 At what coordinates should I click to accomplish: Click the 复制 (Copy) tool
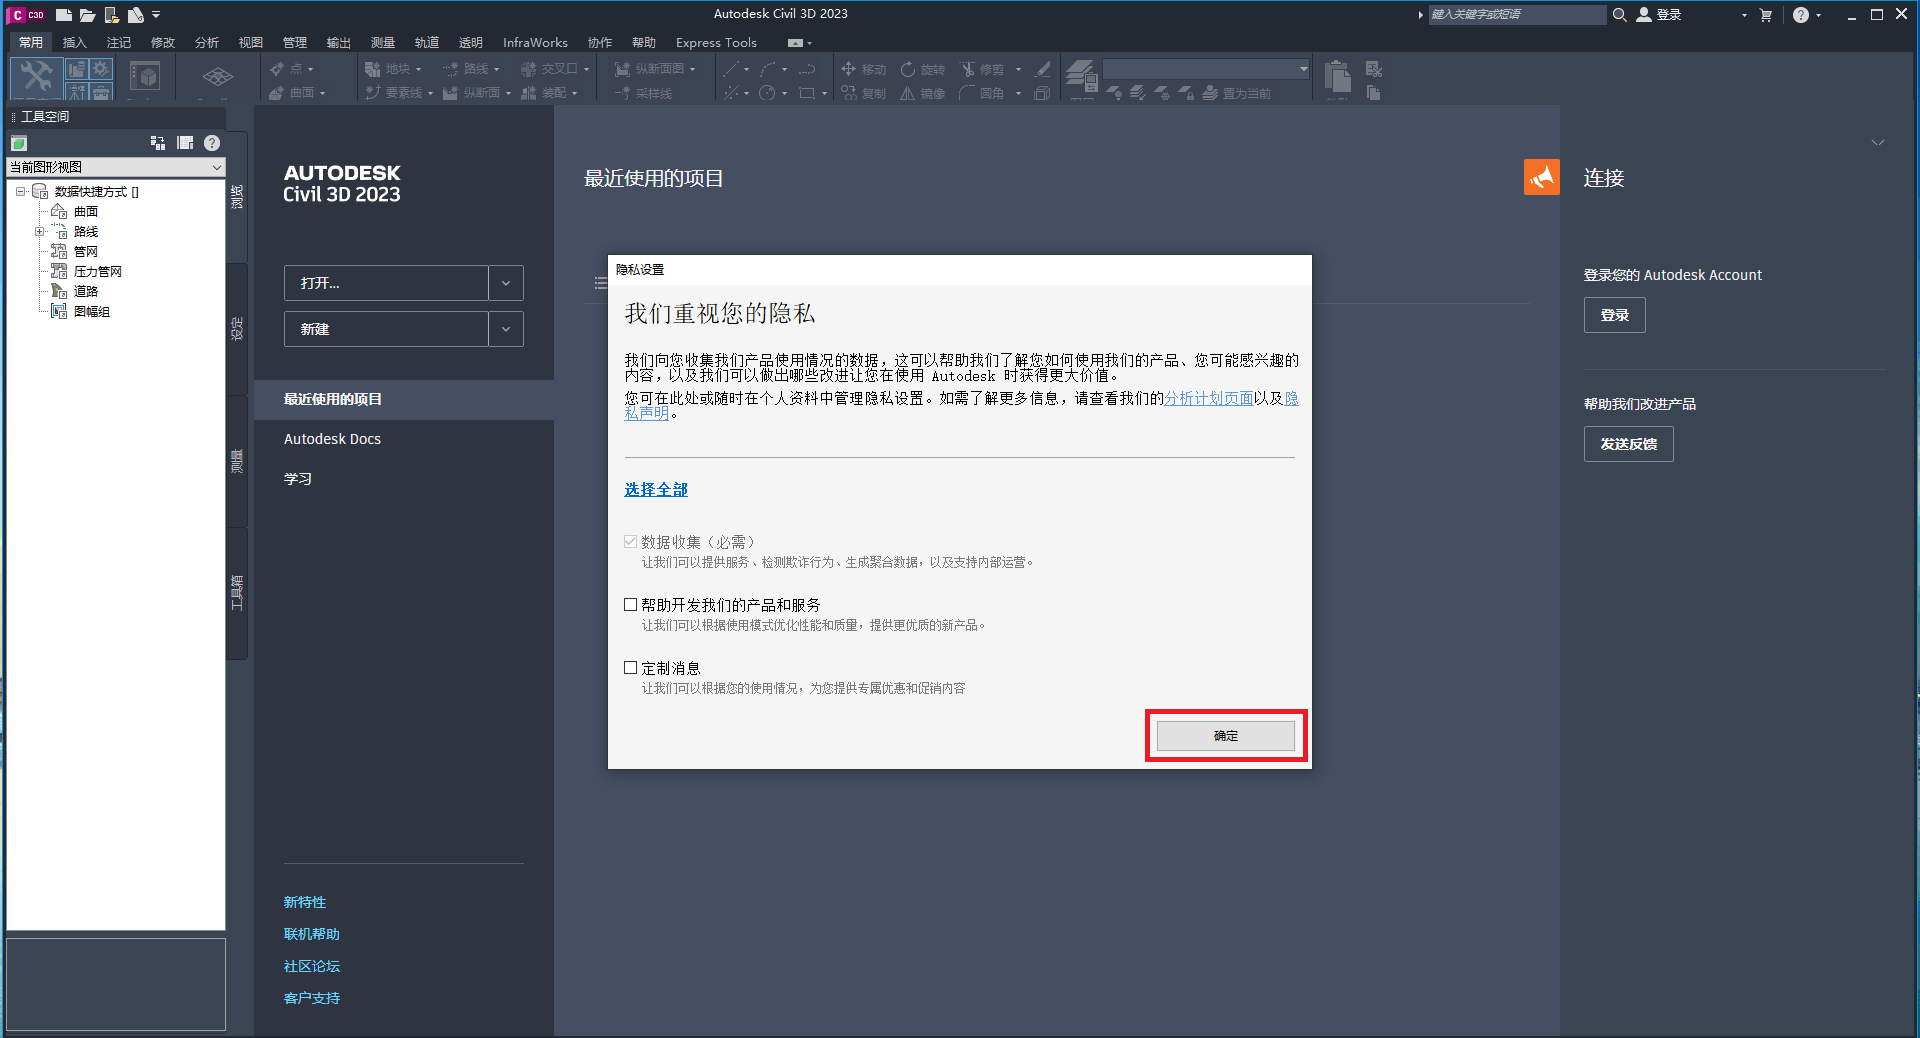[864, 93]
